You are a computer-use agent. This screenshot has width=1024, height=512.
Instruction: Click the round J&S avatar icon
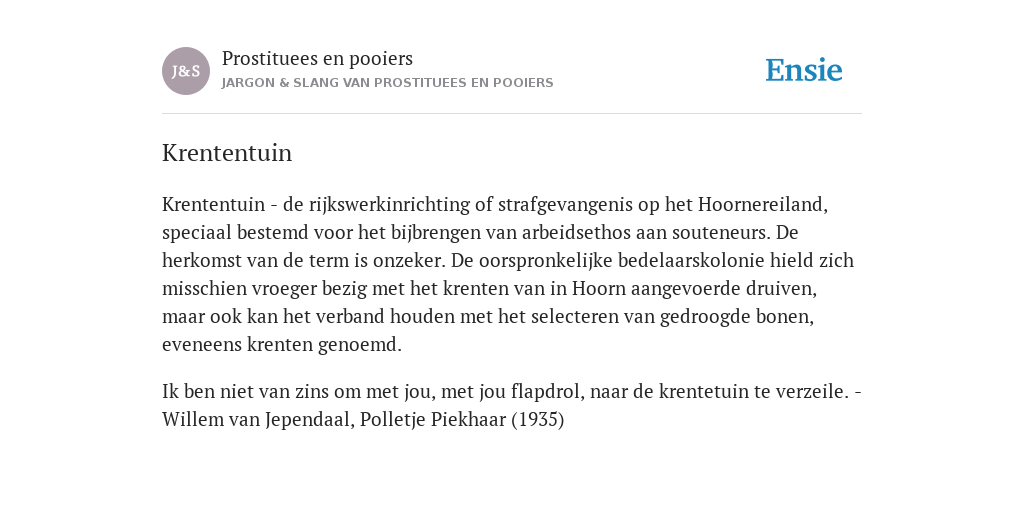[186, 71]
